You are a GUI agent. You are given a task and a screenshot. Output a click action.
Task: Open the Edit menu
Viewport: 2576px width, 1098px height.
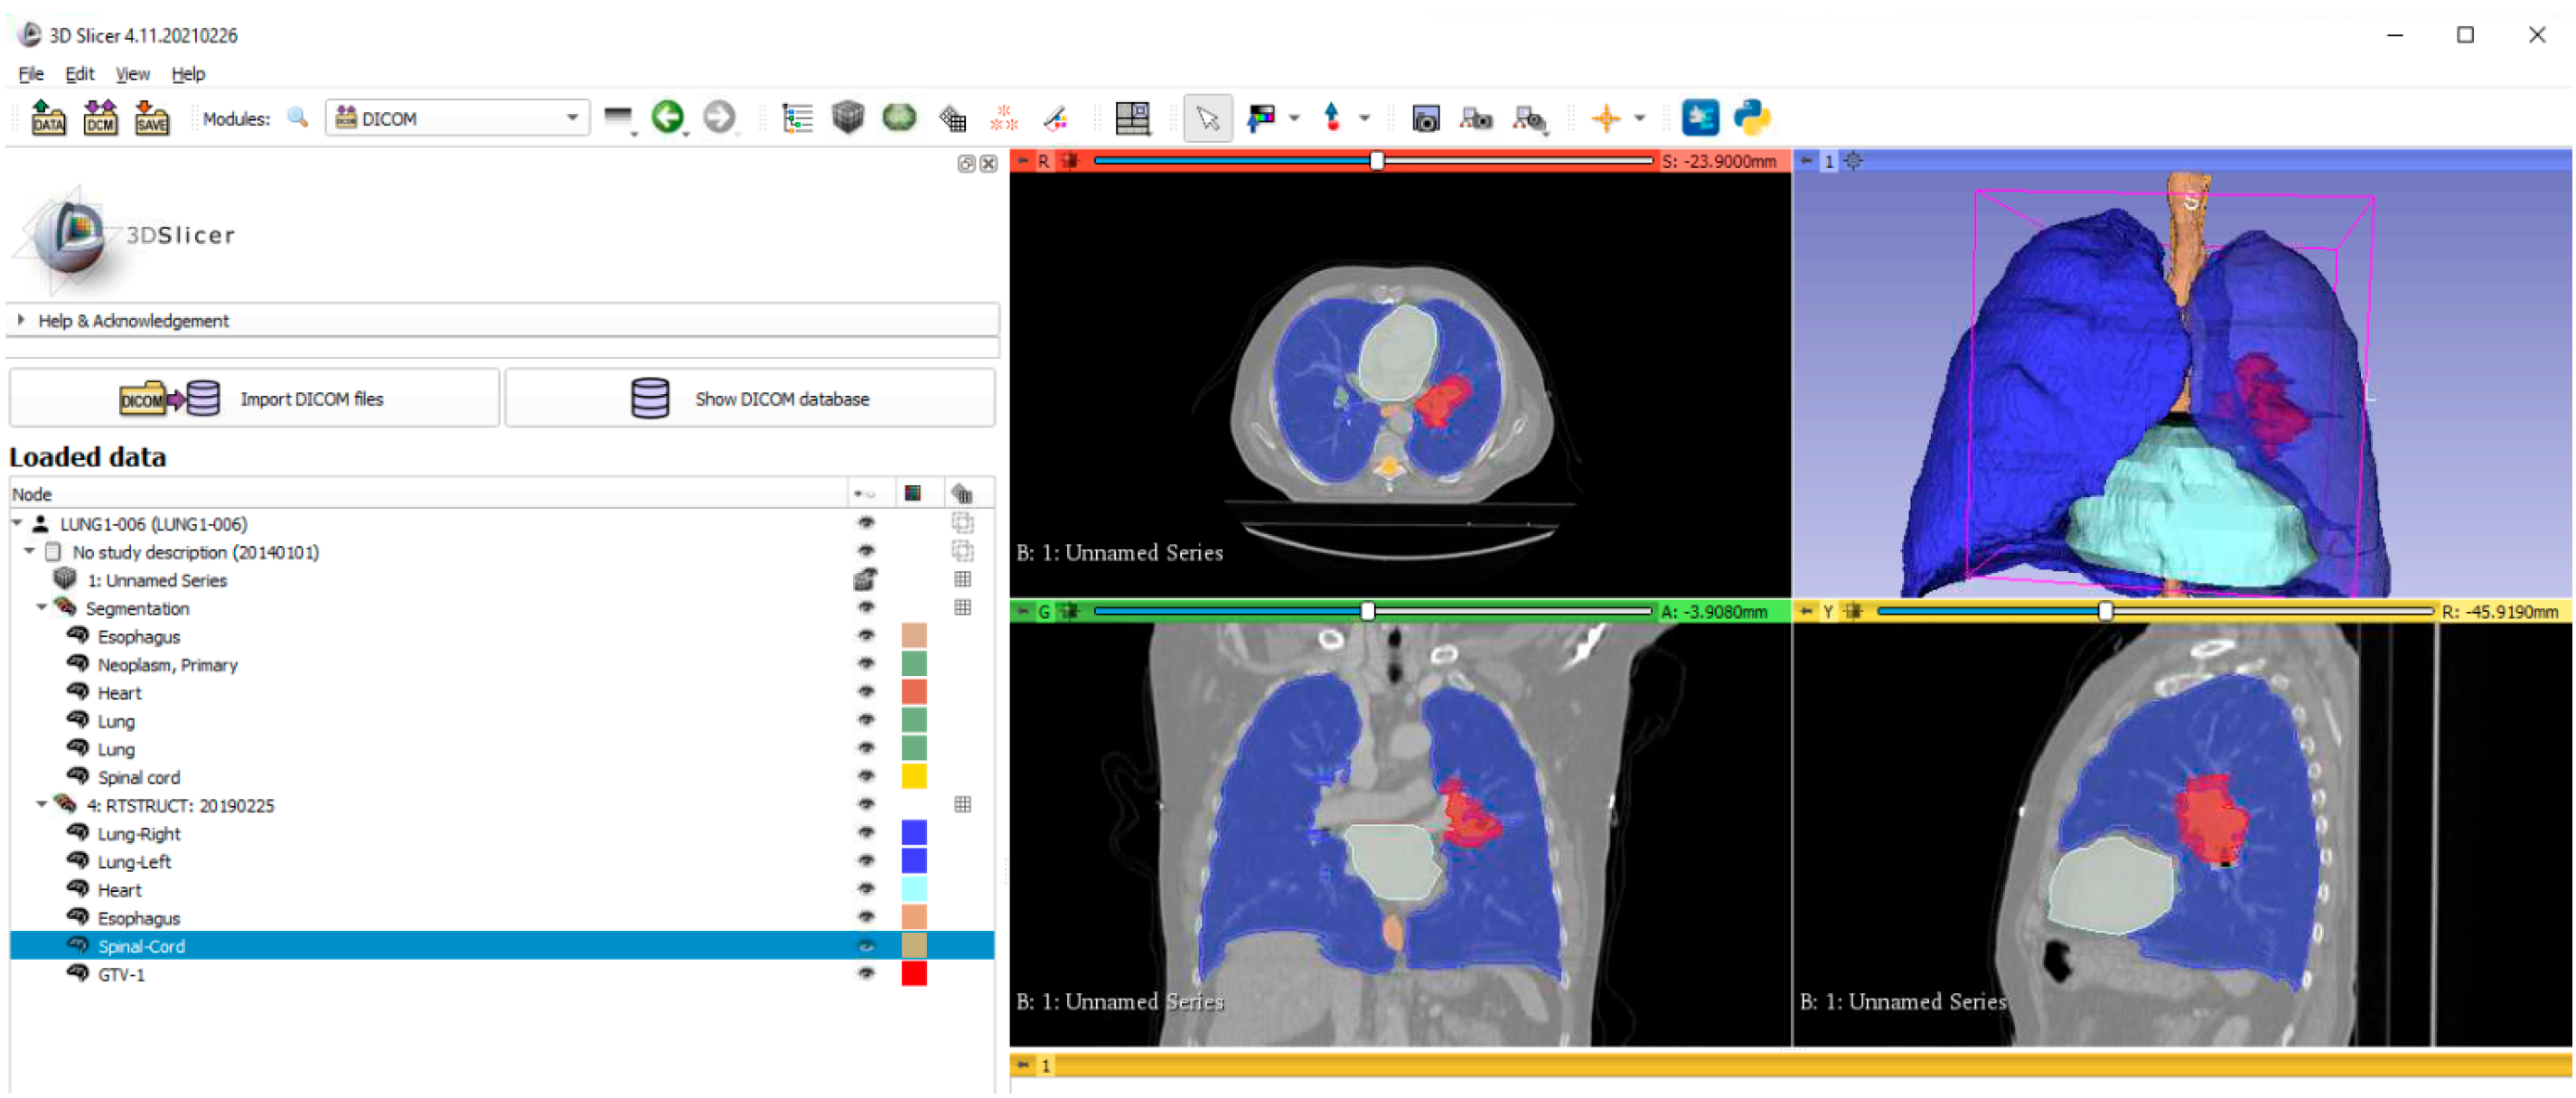(x=79, y=74)
